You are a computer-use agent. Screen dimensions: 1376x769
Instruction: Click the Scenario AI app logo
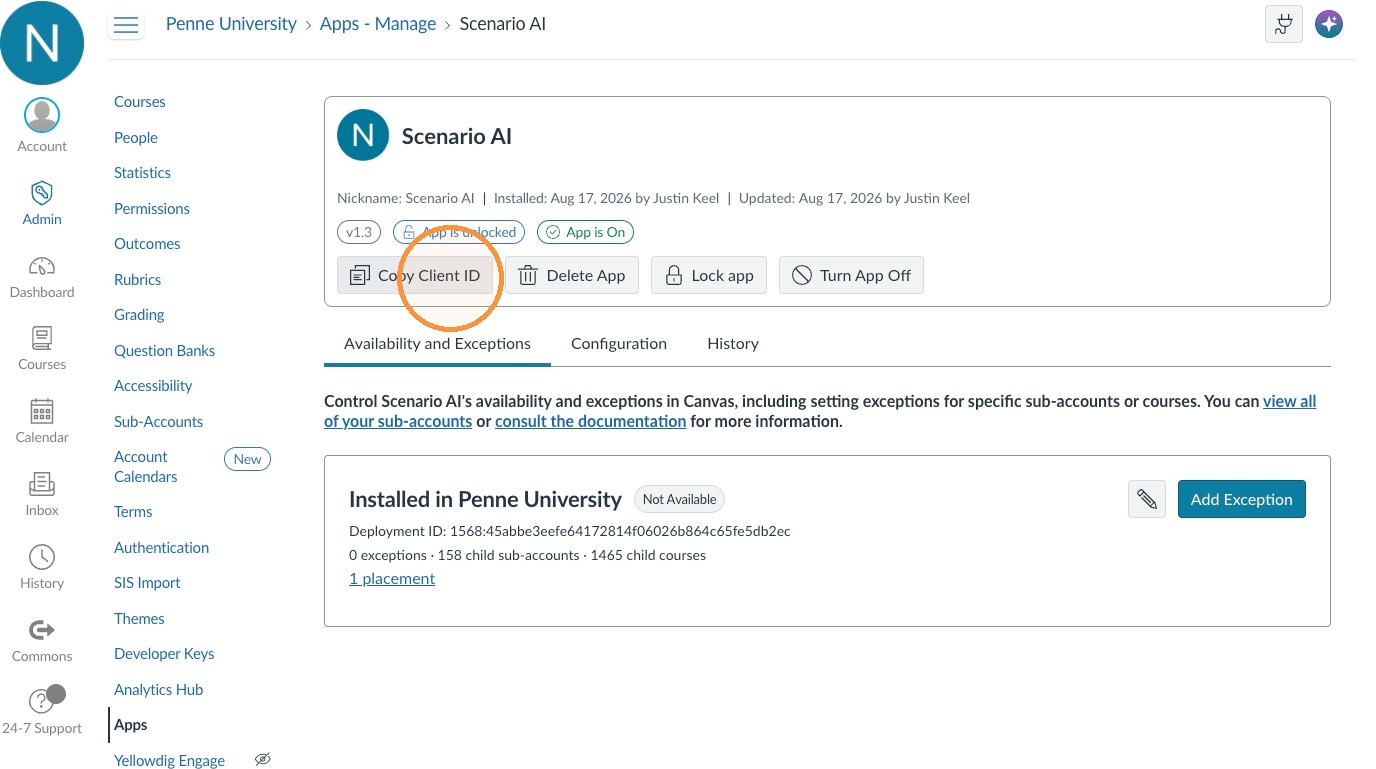pyautogui.click(x=363, y=135)
